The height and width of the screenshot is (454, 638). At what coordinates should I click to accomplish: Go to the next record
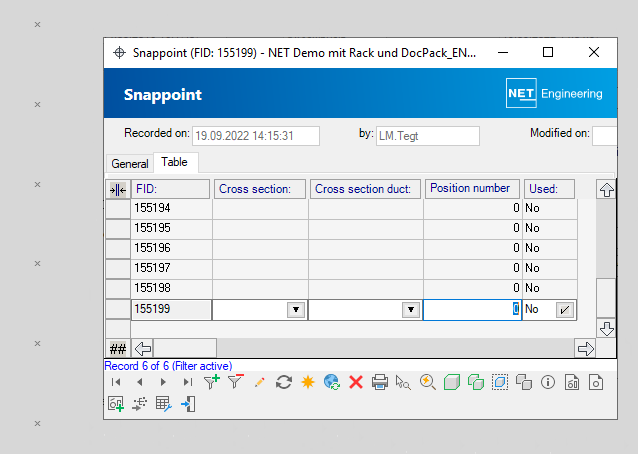163,382
